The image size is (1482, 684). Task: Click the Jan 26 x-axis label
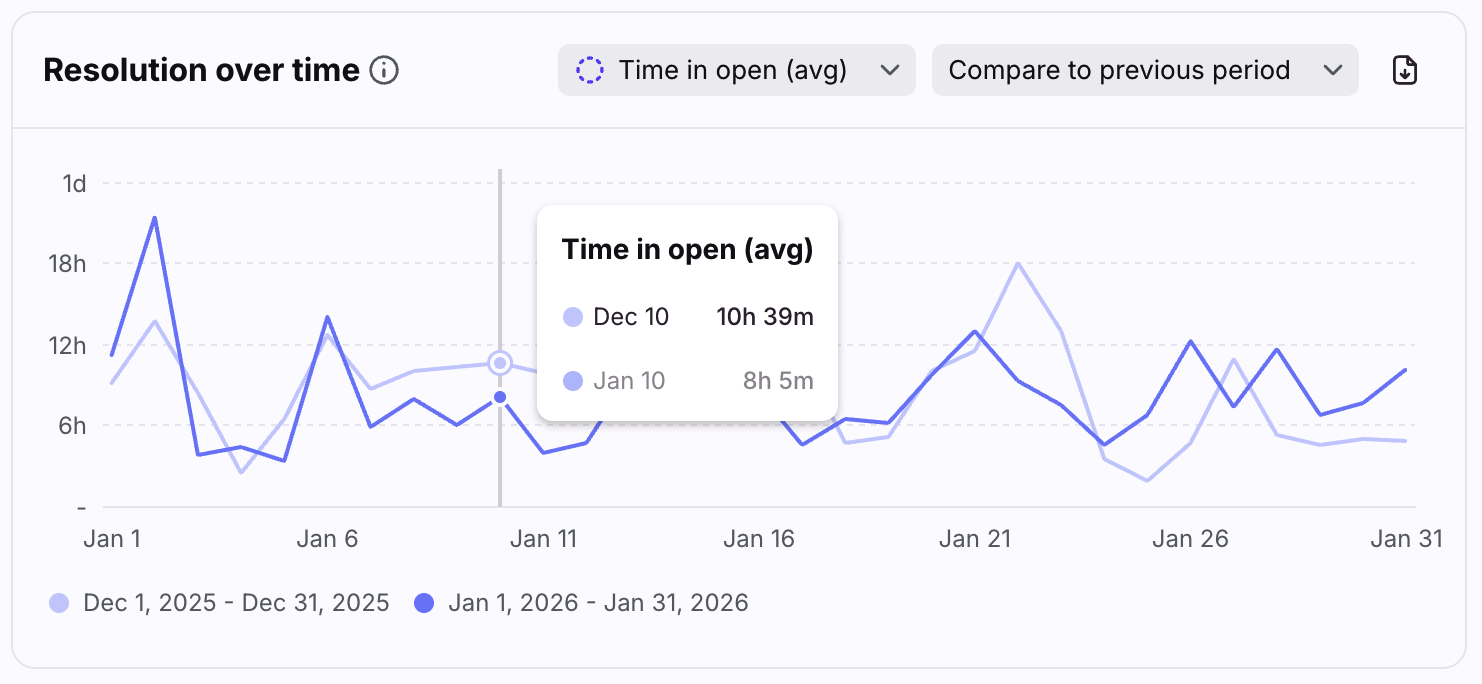(x=1190, y=539)
